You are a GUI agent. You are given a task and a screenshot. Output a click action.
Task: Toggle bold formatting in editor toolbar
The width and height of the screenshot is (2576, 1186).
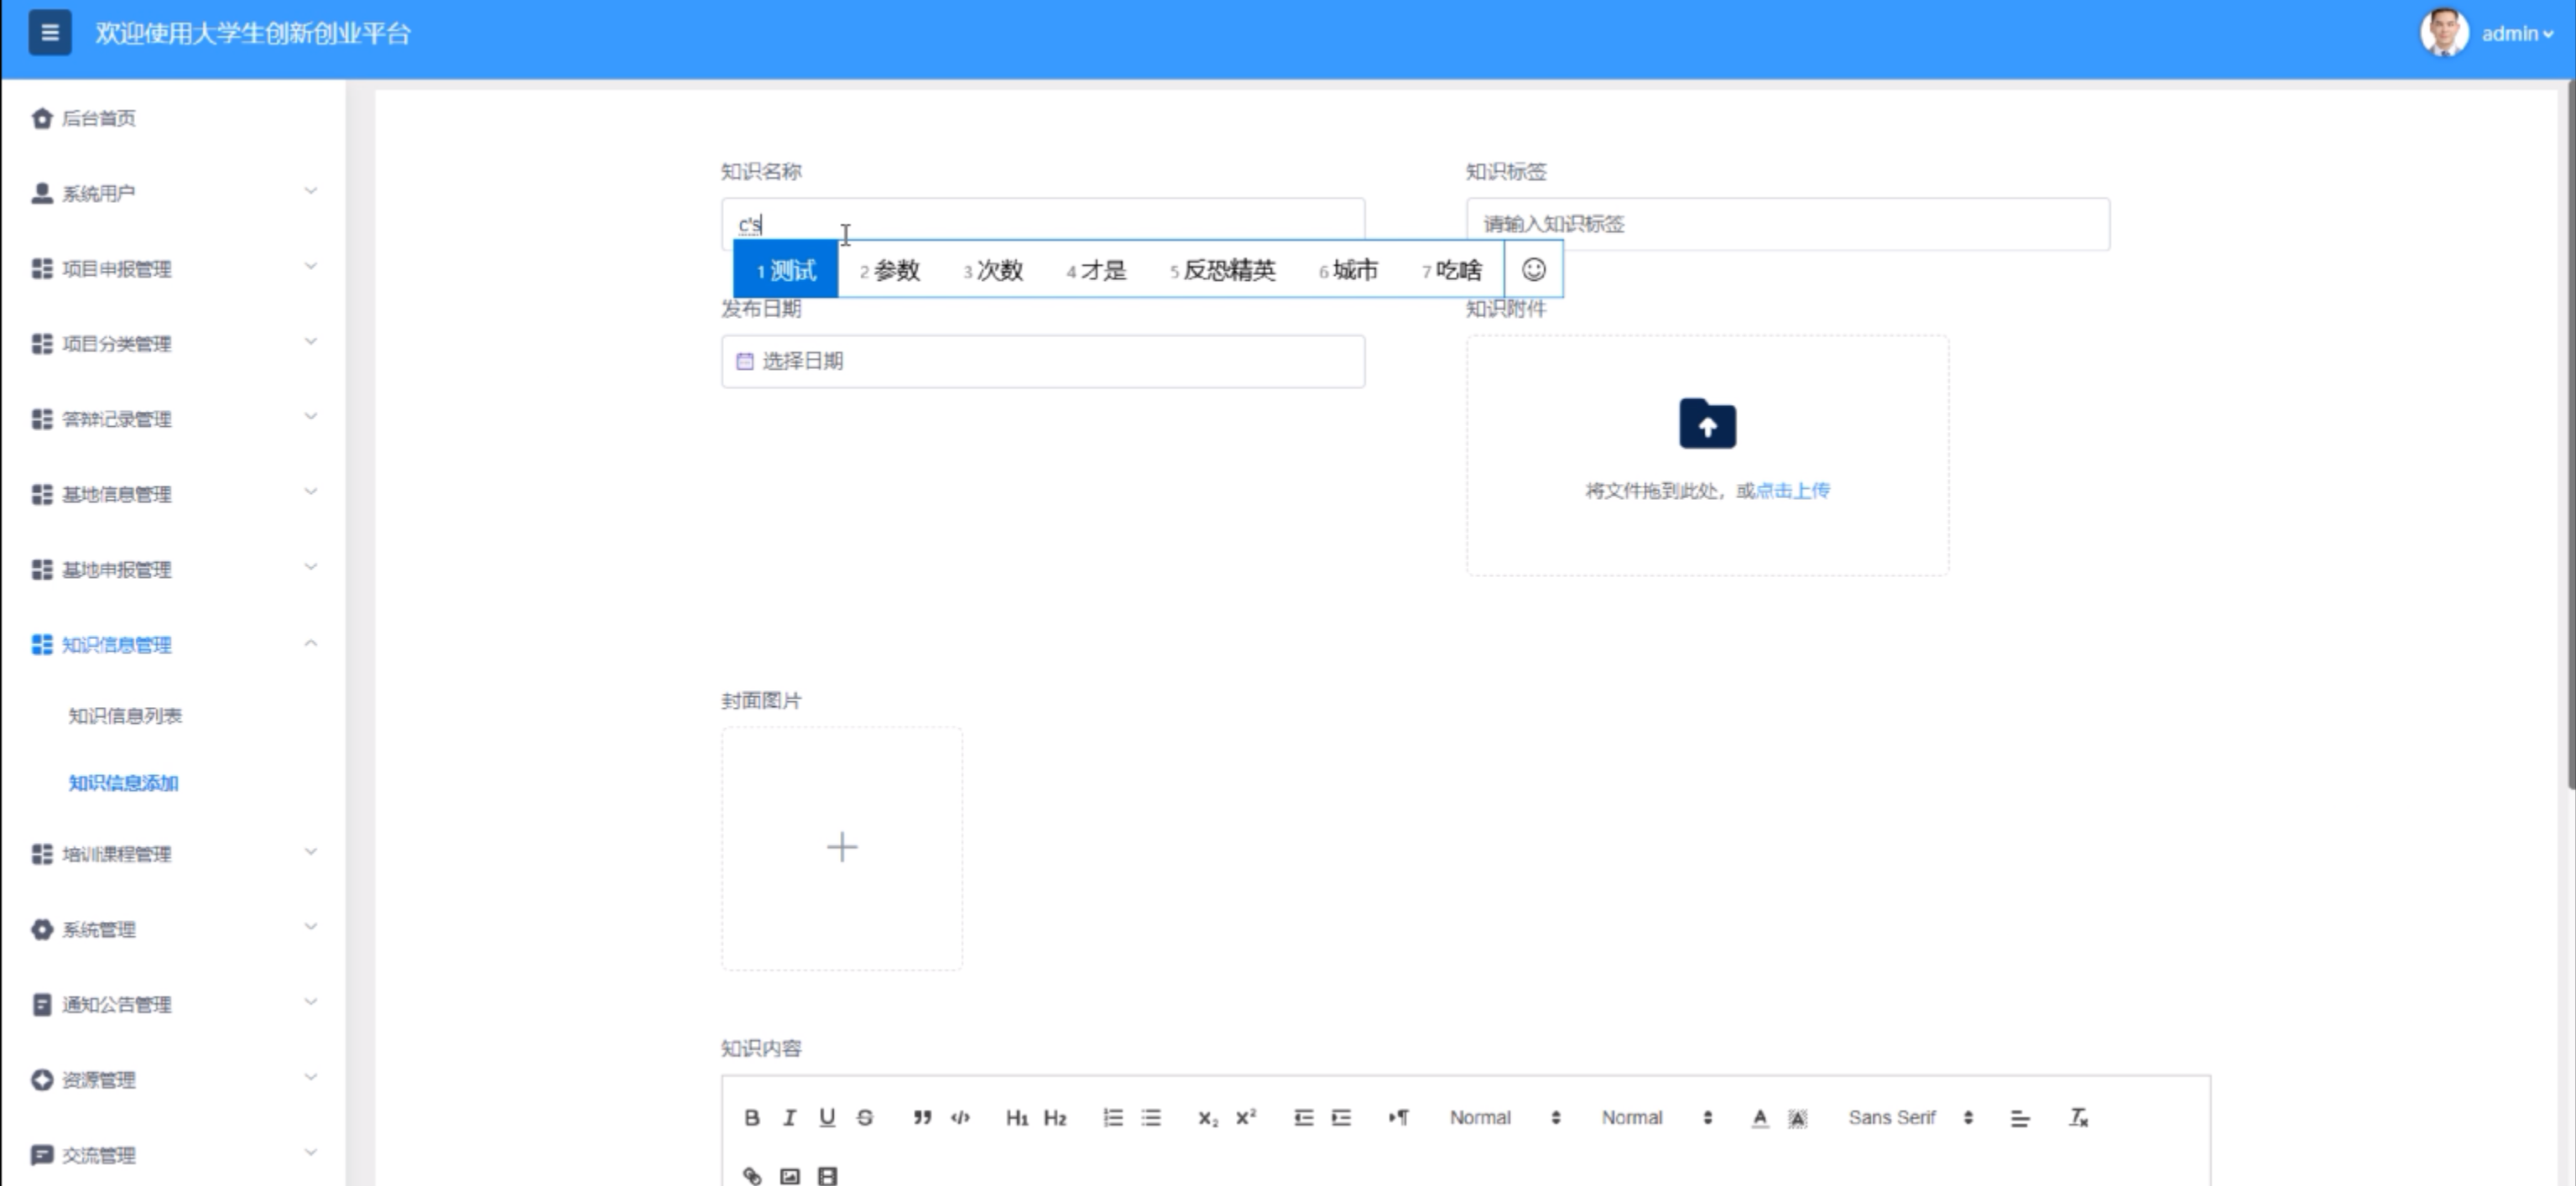[752, 1117]
